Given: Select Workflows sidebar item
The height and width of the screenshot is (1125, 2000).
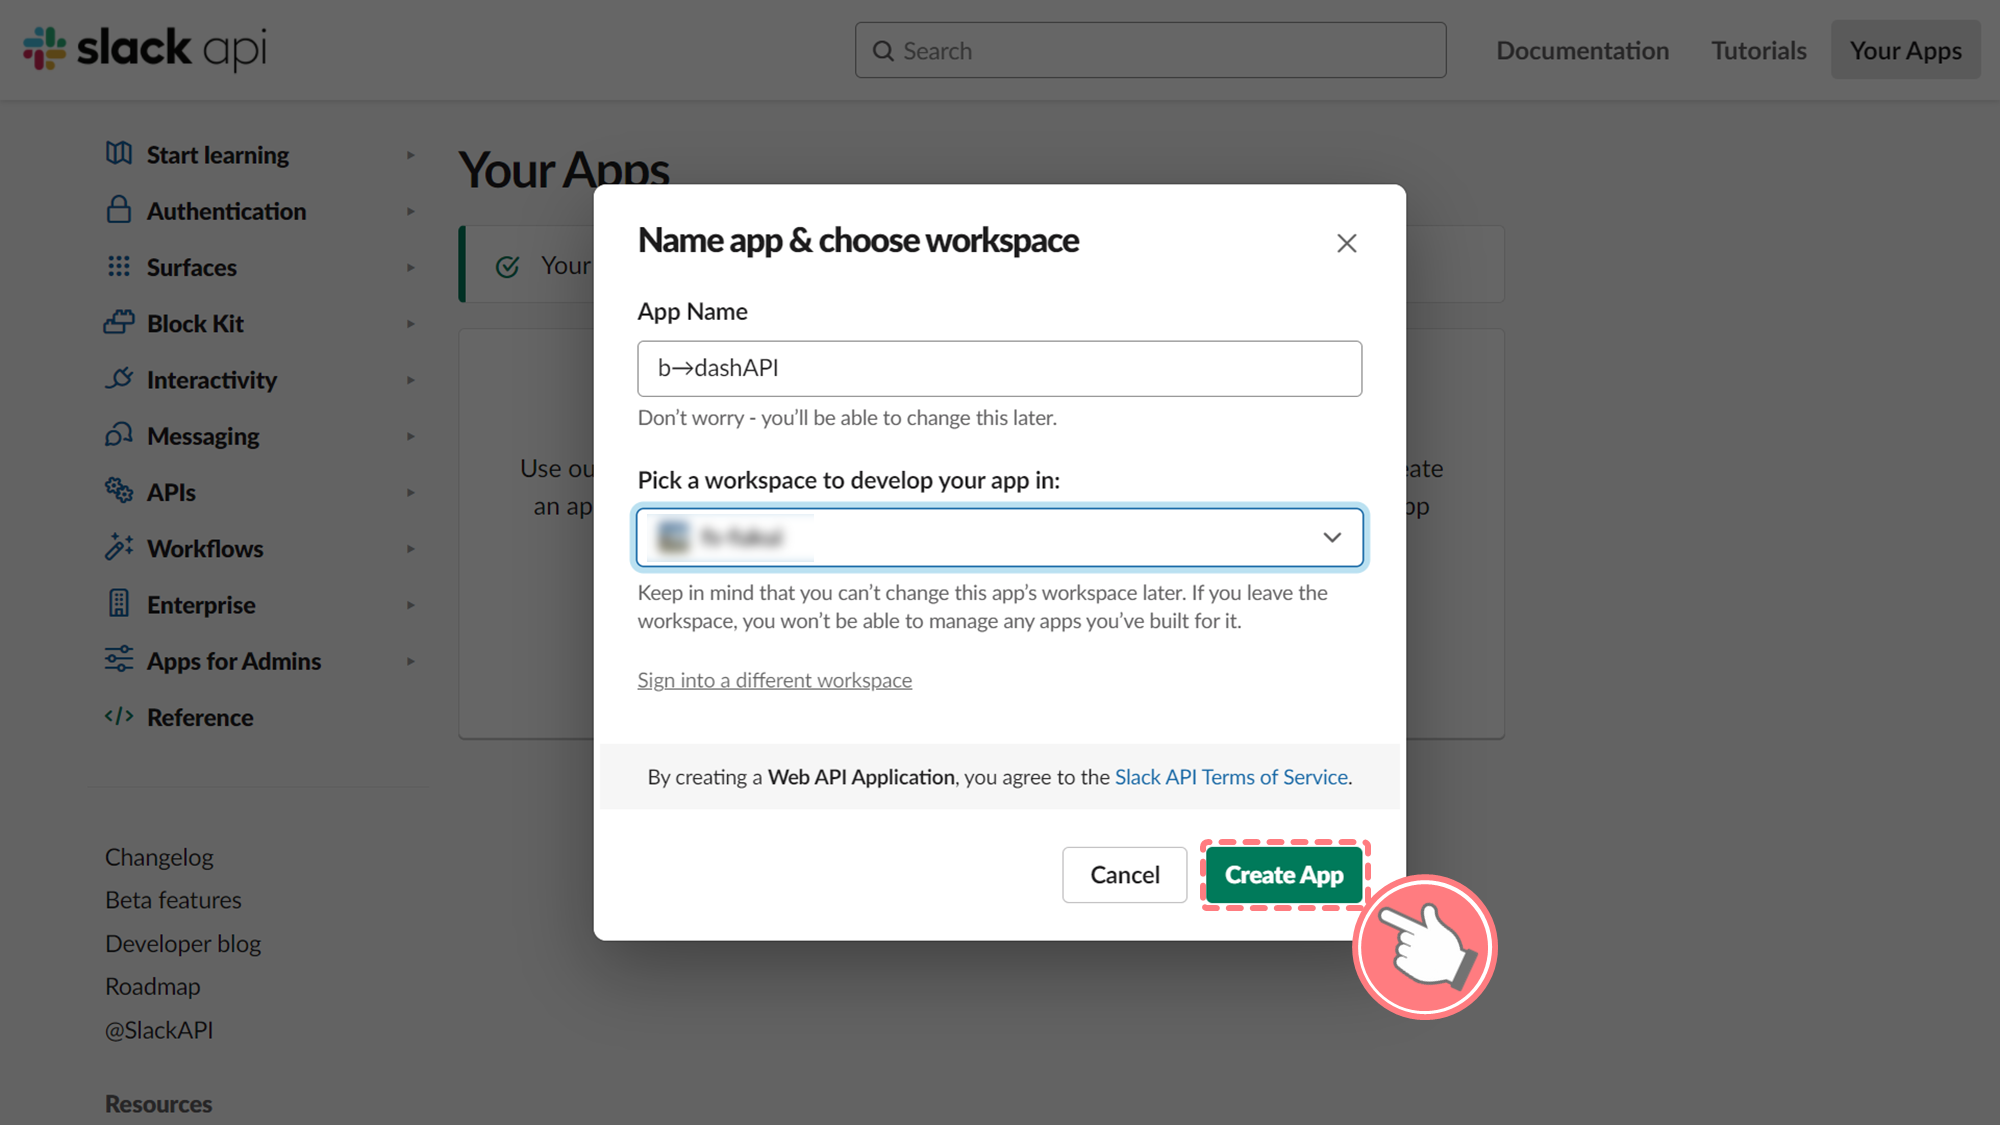Looking at the screenshot, I should (x=205, y=549).
